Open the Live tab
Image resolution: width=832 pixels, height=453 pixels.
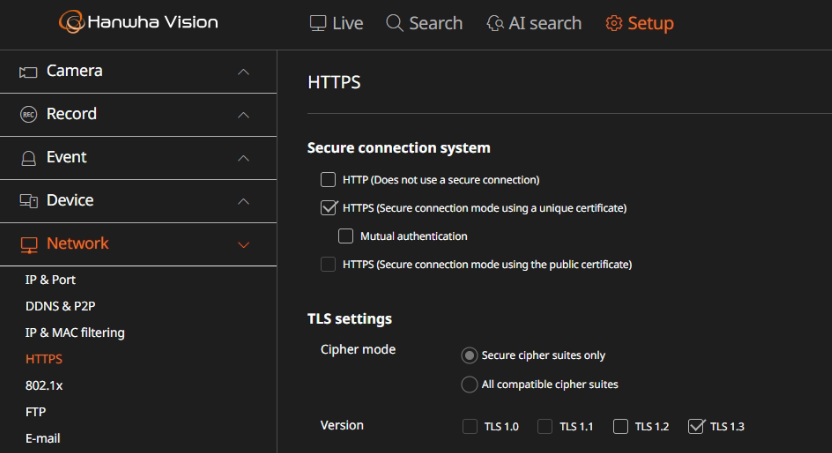tap(336, 23)
